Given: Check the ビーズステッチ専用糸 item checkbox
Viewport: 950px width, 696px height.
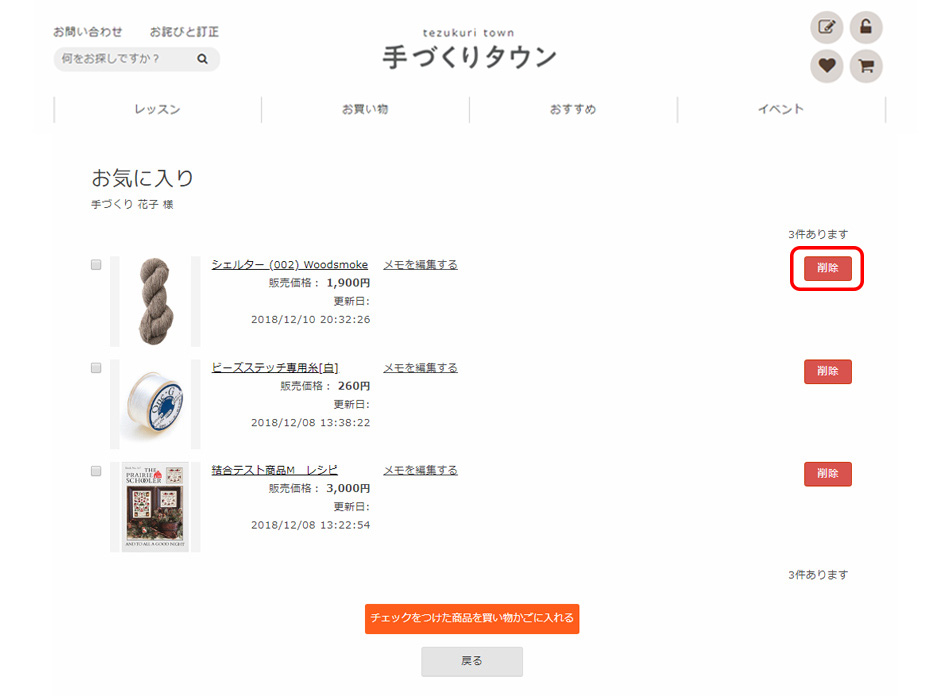Looking at the screenshot, I should pyautogui.click(x=96, y=368).
